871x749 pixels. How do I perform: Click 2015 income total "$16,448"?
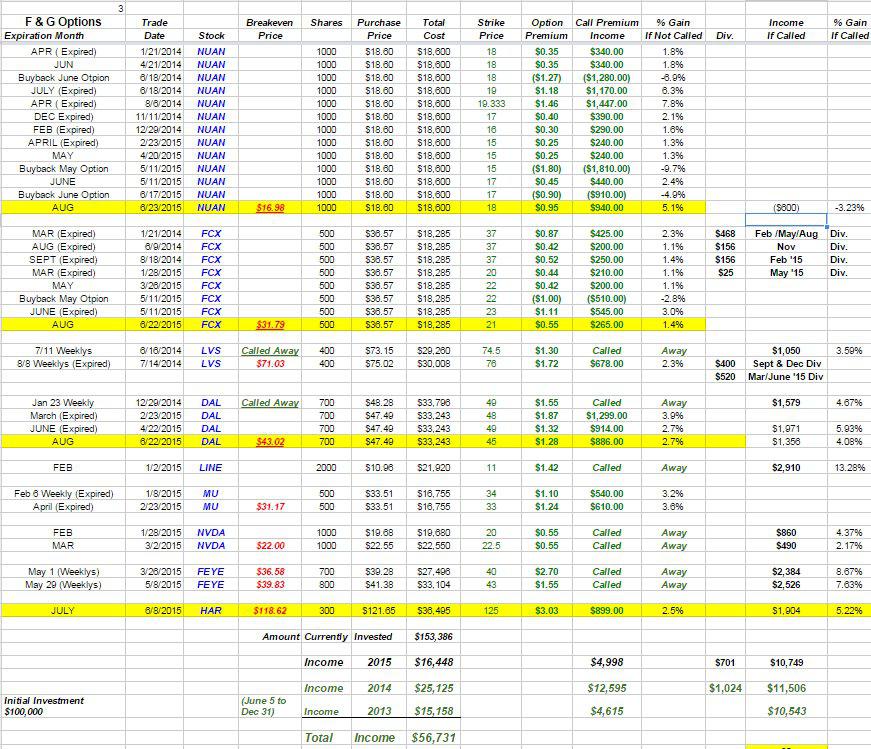click(434, 662)
